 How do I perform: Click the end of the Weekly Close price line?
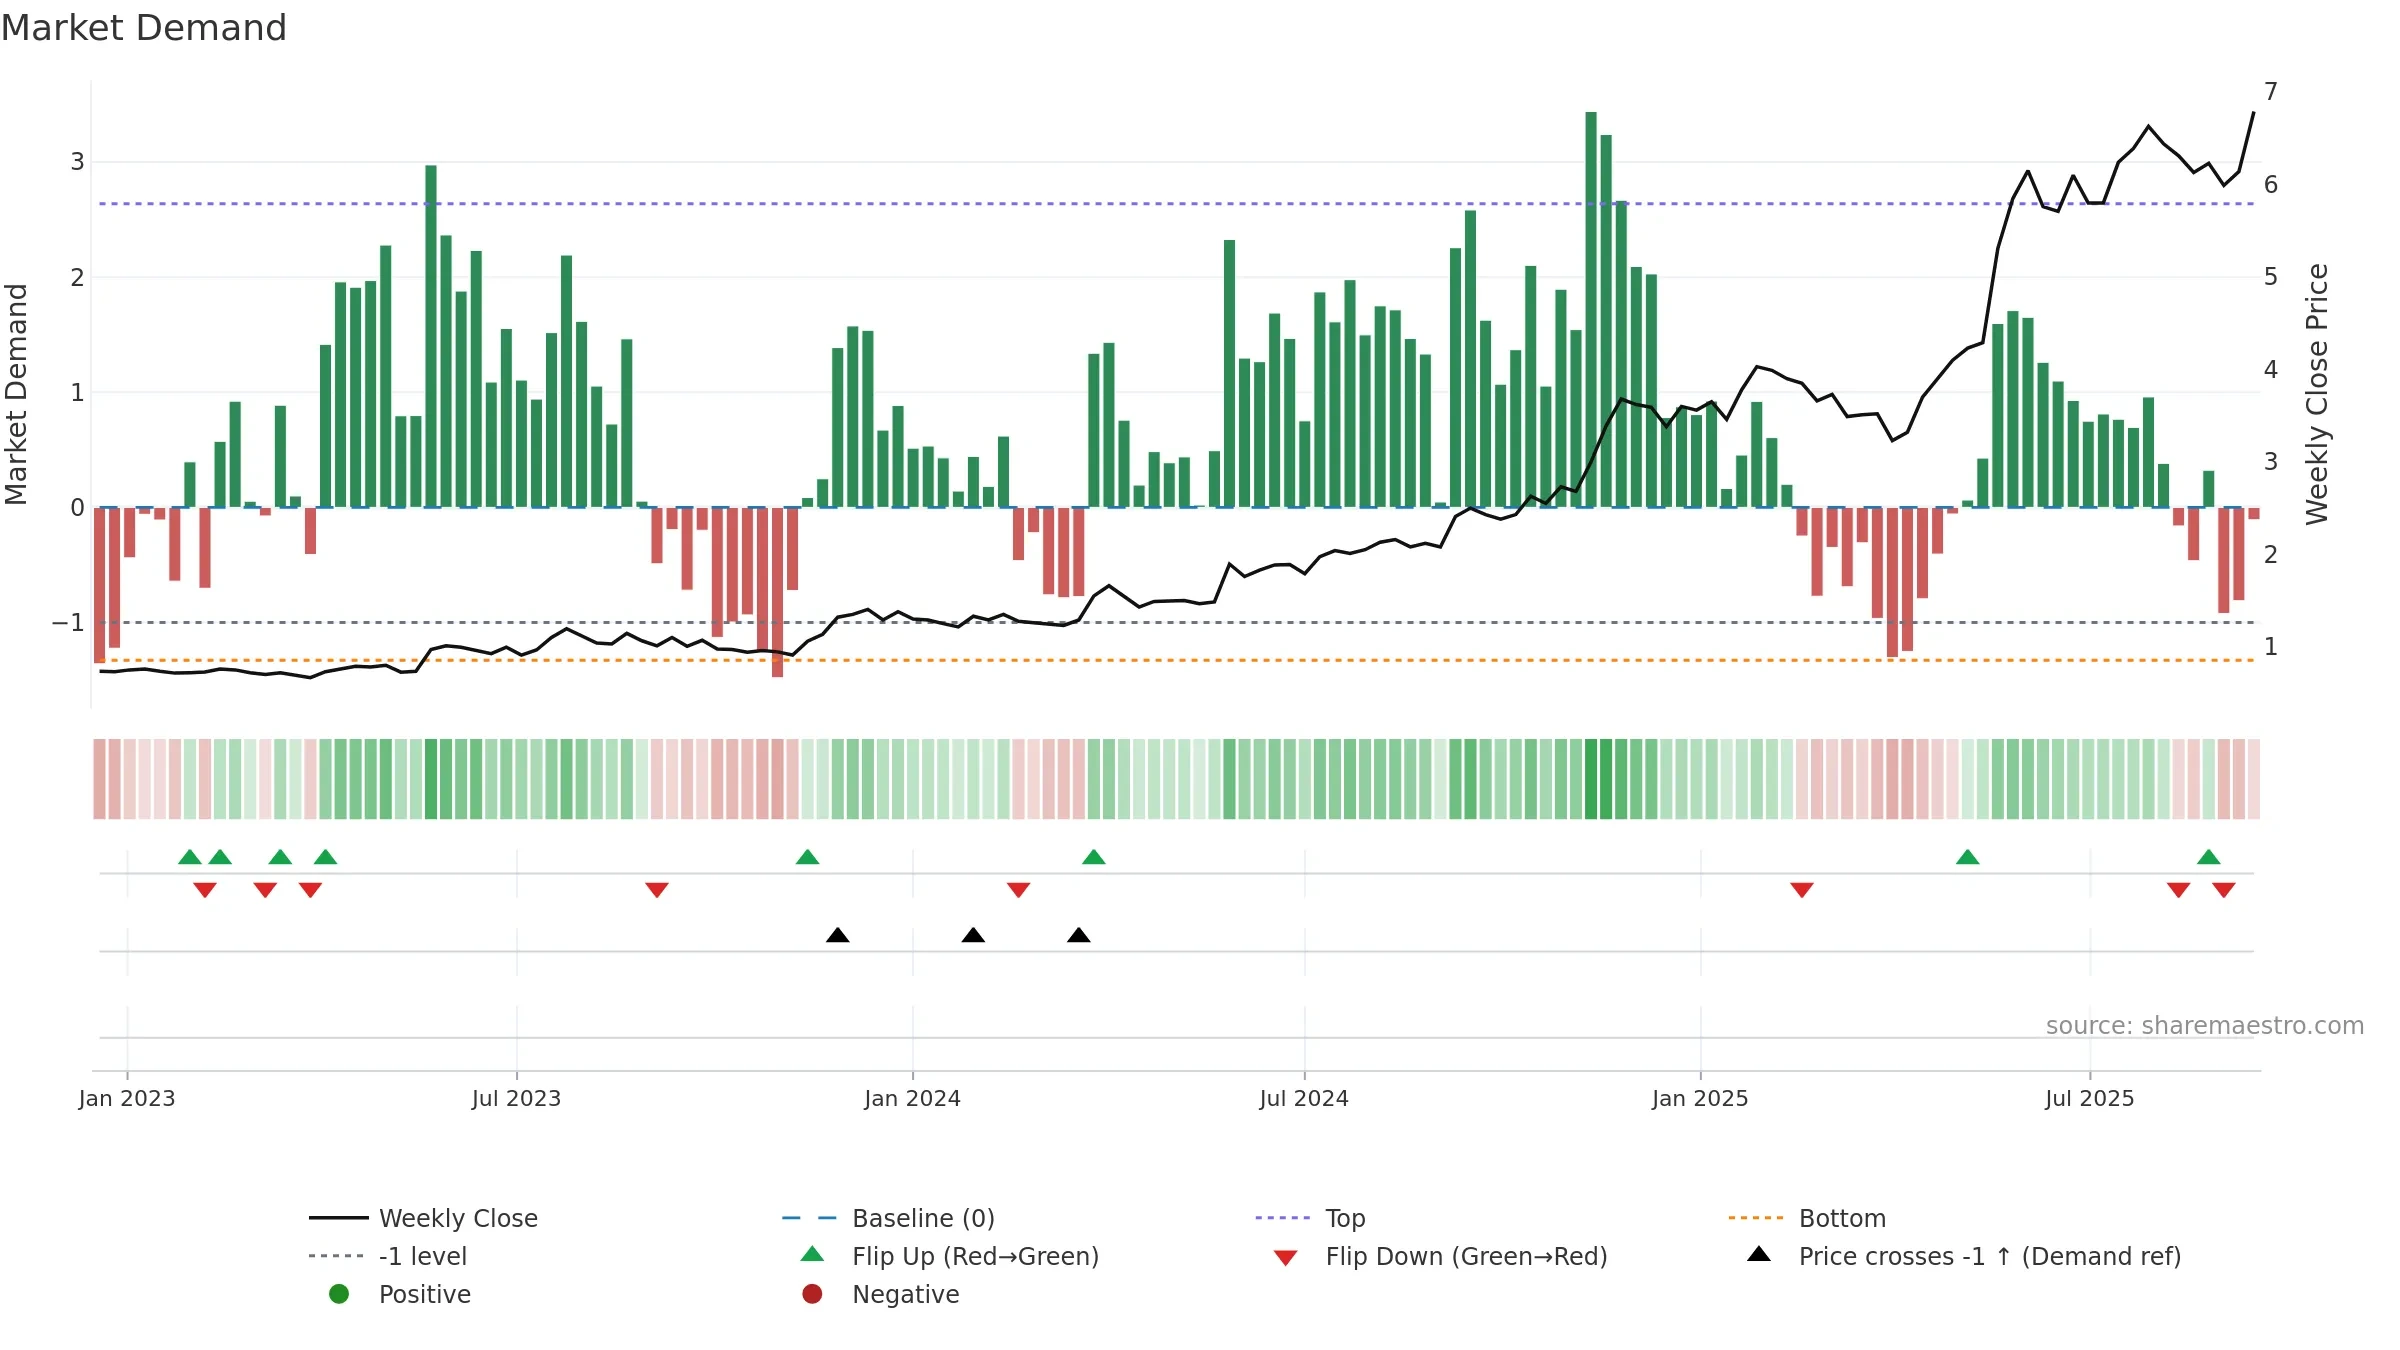click(x=2253, y=113)
